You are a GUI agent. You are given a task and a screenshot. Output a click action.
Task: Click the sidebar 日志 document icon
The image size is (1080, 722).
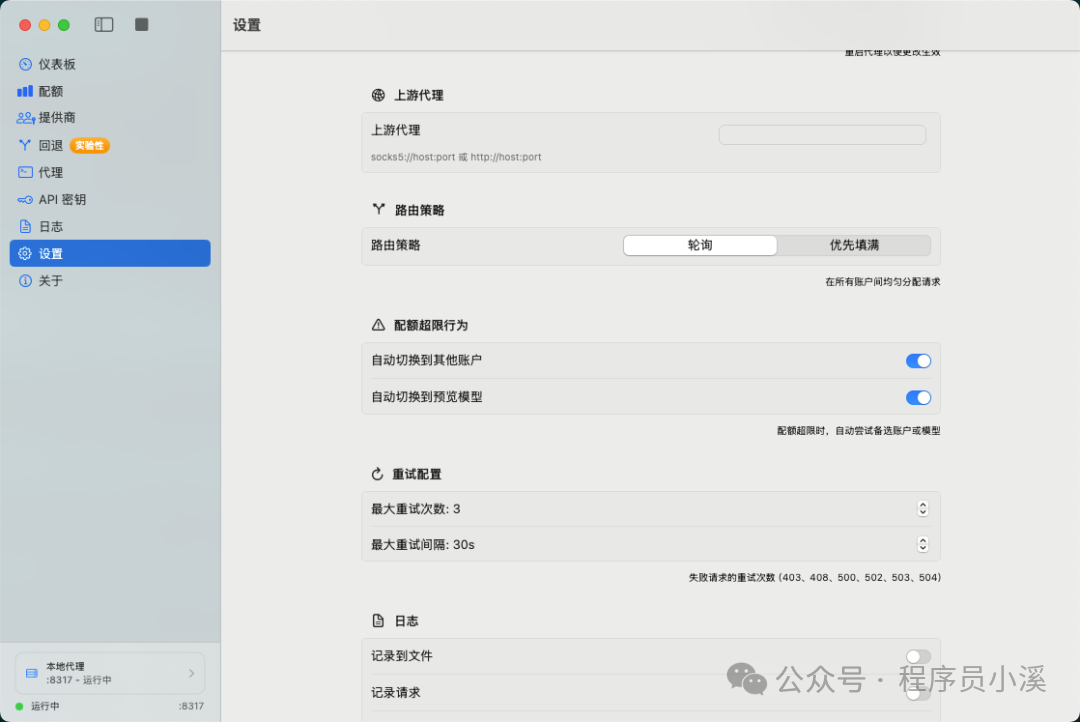25,226
